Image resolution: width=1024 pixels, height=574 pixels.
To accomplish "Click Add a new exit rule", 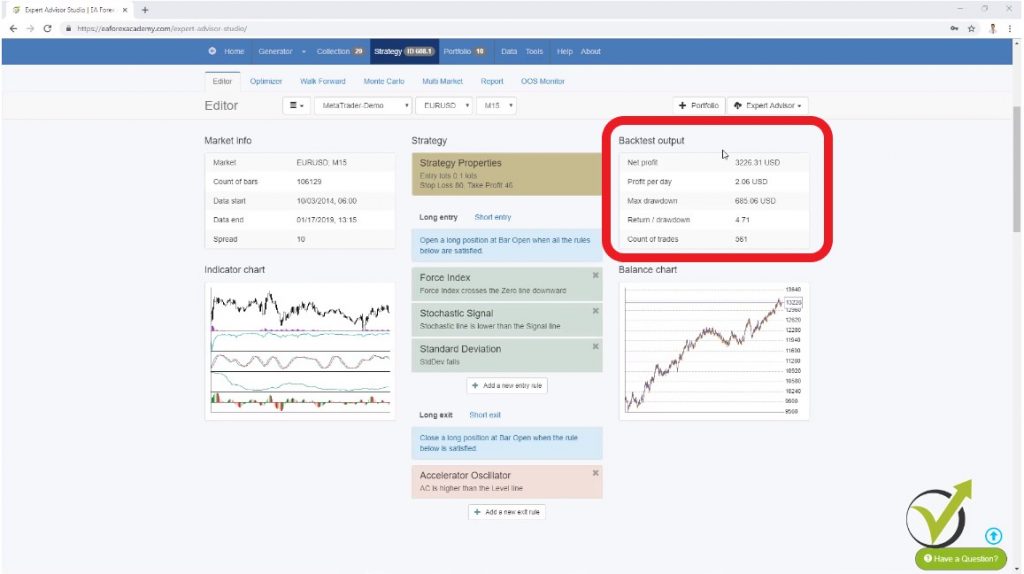I will [x=507, y=512].
